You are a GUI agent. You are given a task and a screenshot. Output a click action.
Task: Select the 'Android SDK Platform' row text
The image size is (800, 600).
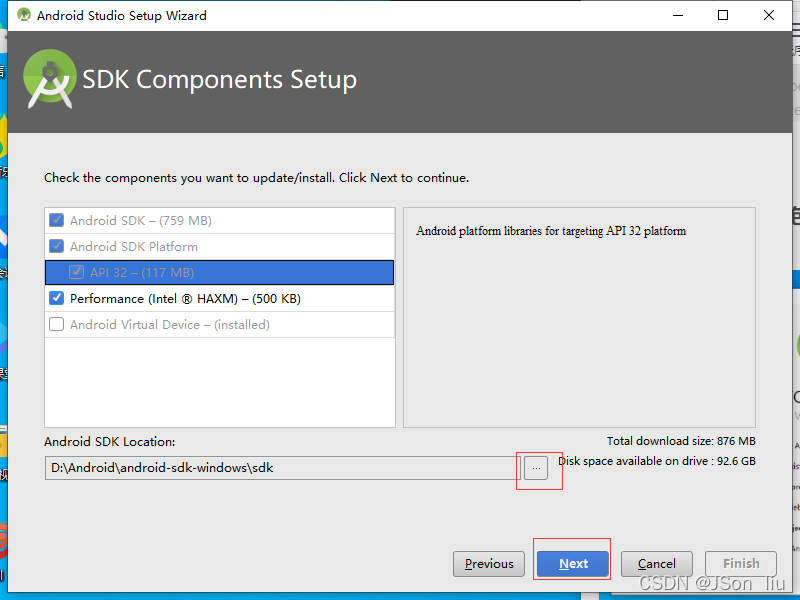click(134, 246)
